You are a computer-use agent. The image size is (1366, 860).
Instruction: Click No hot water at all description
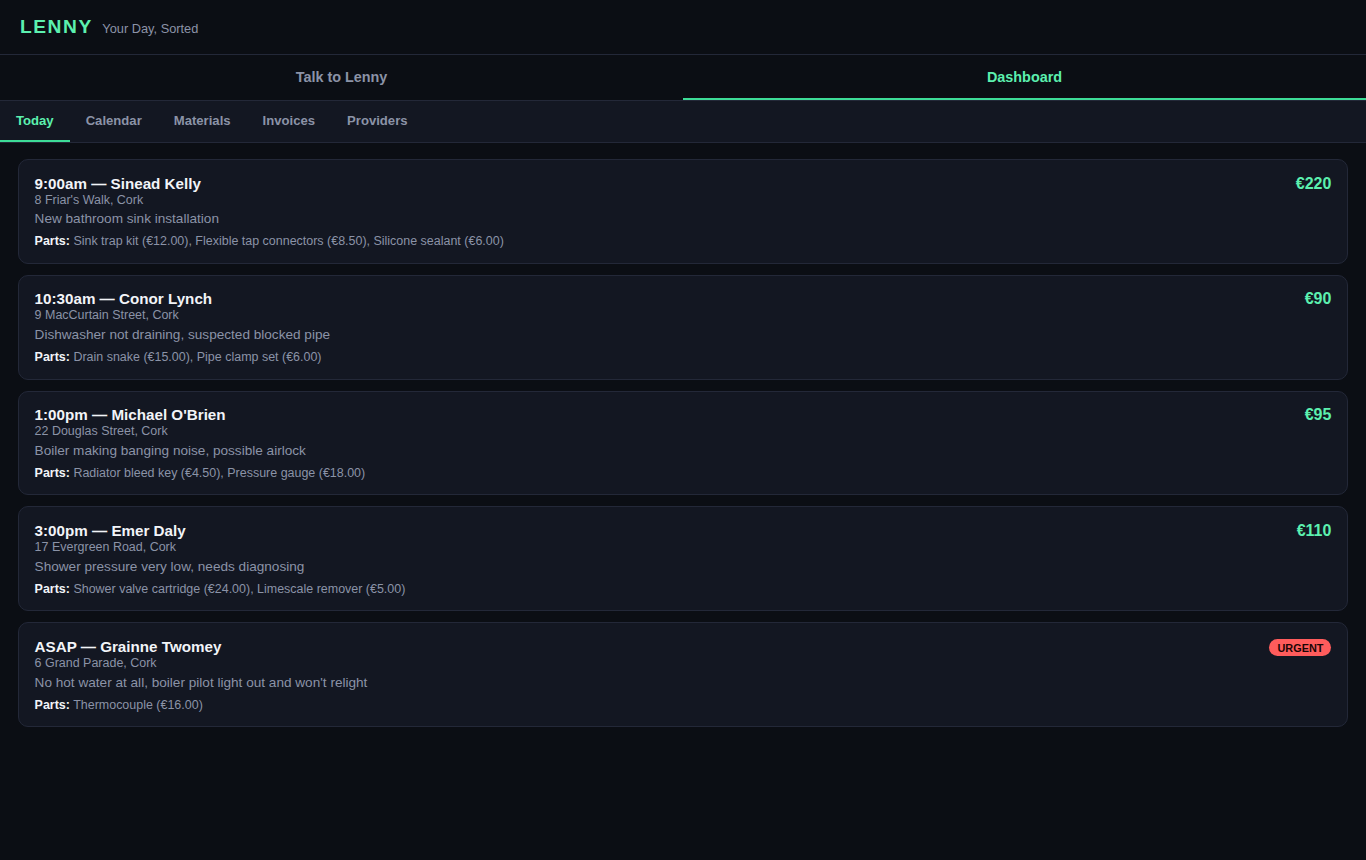pyautogui.click(x=201, y=683)
